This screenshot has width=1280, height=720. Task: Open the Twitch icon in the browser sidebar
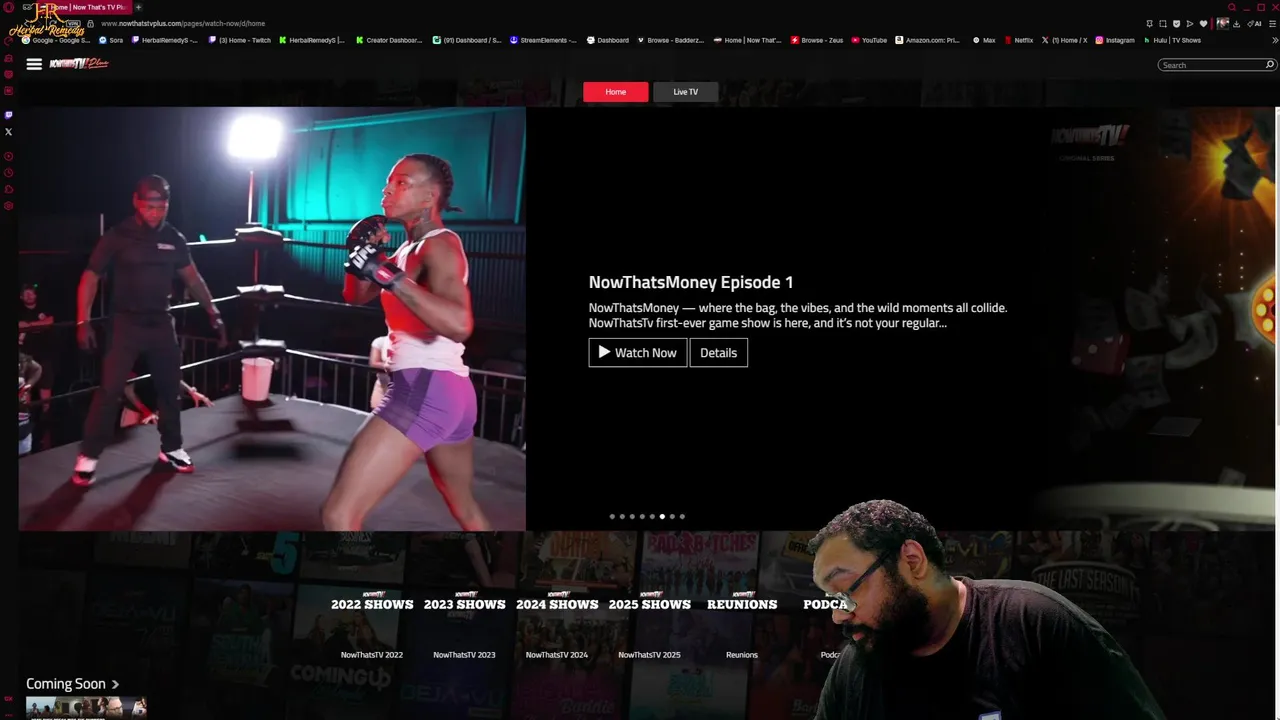coord(9,115)
